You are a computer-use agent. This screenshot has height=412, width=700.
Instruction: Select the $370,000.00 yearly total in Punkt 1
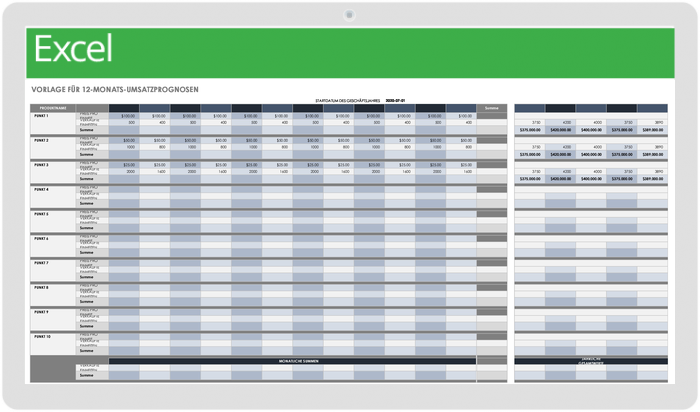point(529,130)
